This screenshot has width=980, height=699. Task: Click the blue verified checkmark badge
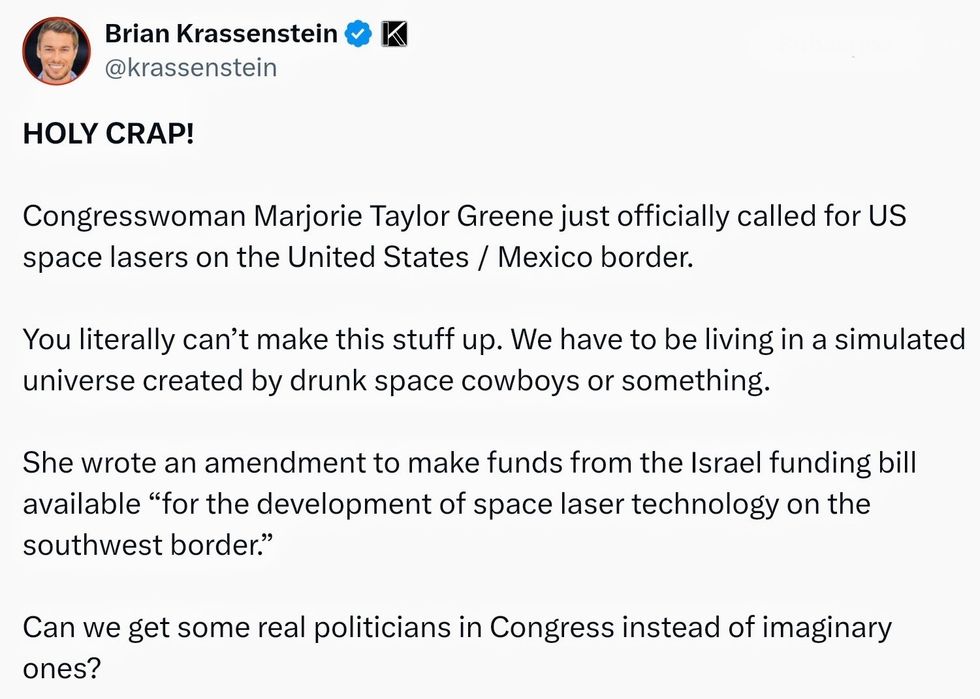tap(357, 35)
